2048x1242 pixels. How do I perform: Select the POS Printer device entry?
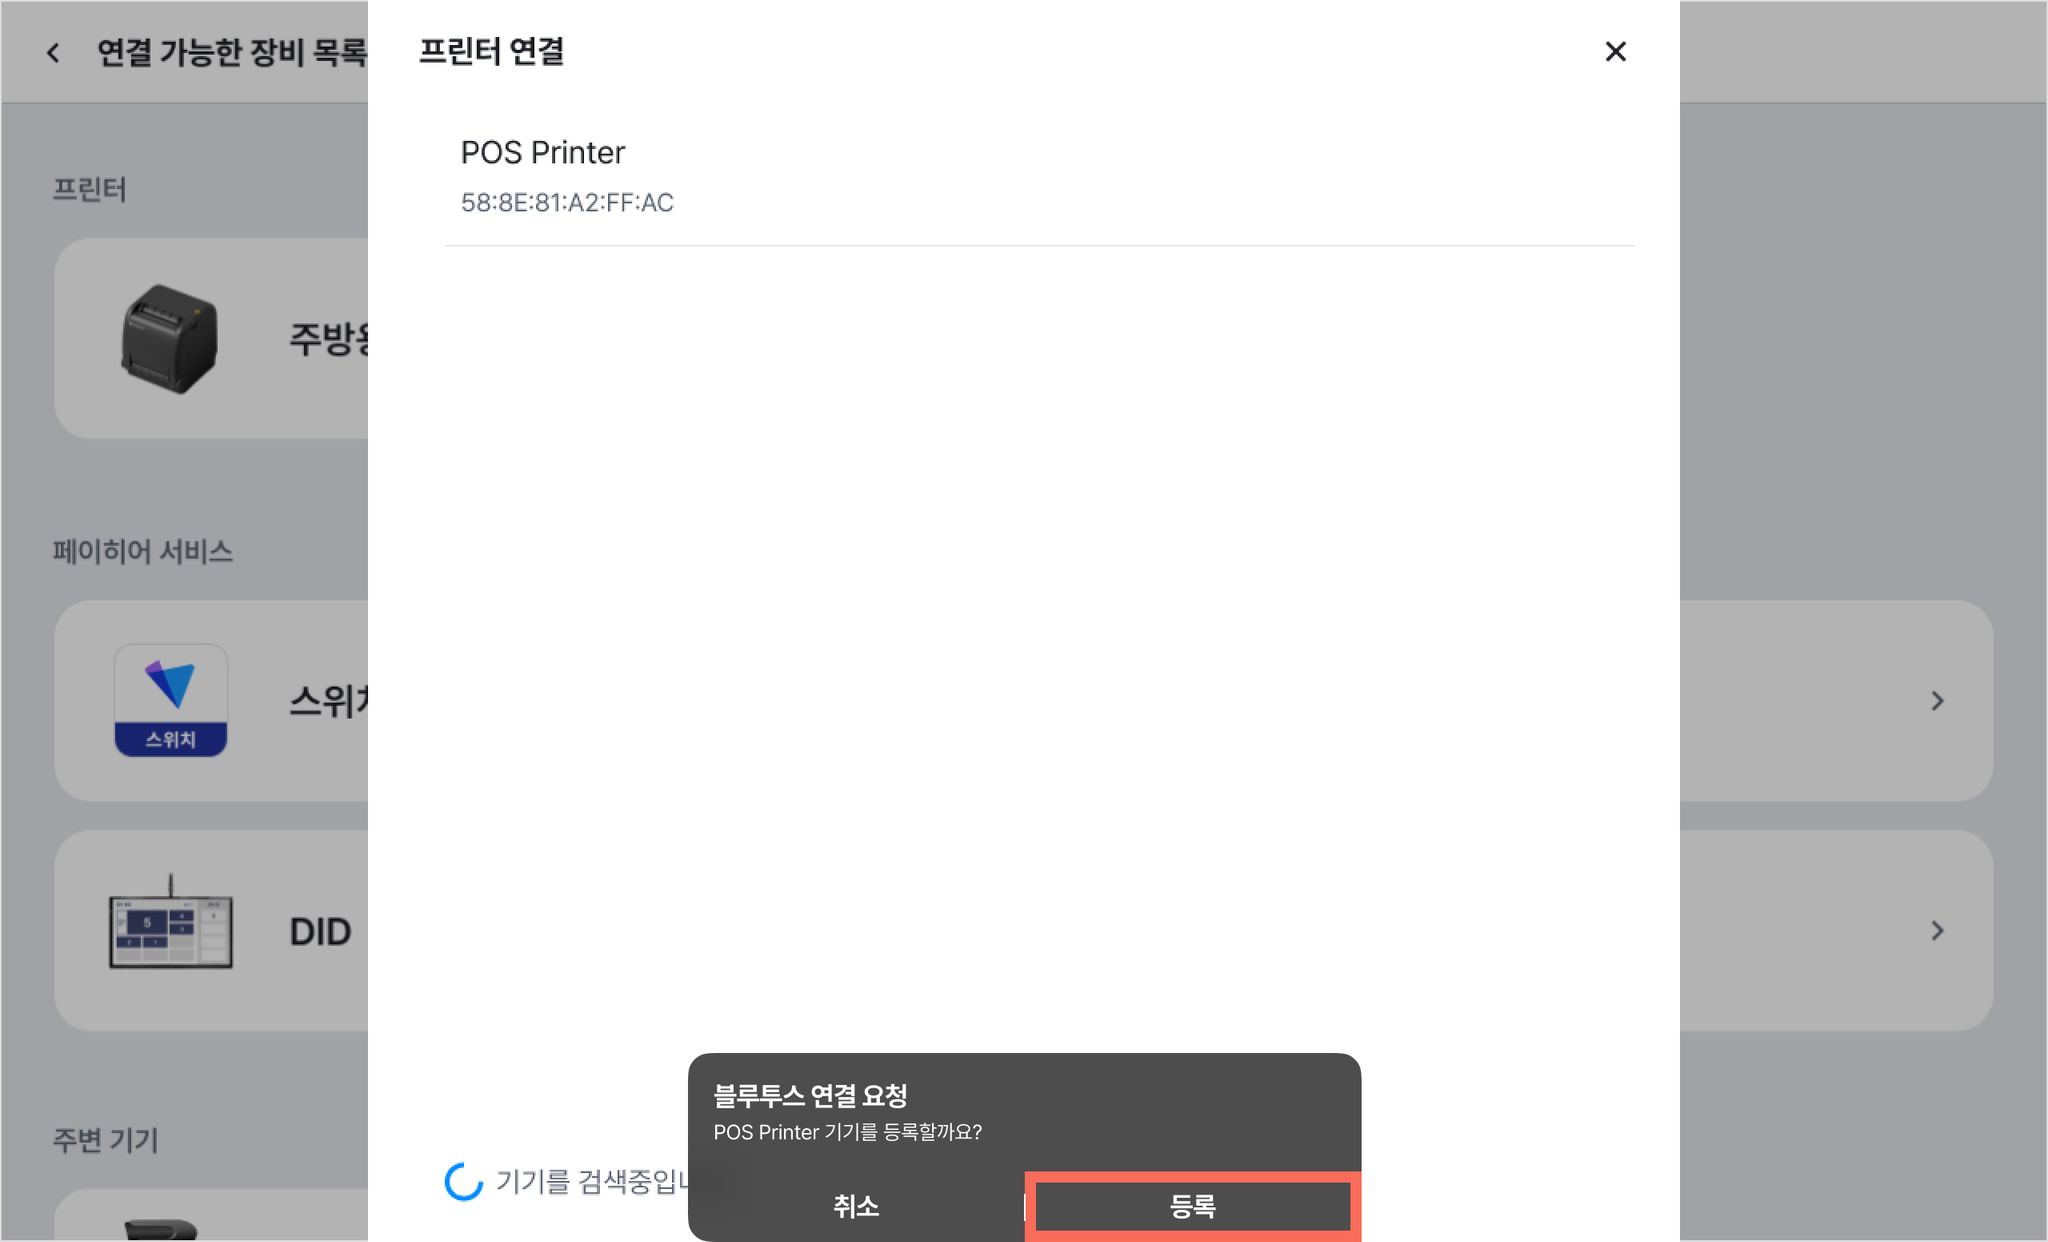[1039, 176]
